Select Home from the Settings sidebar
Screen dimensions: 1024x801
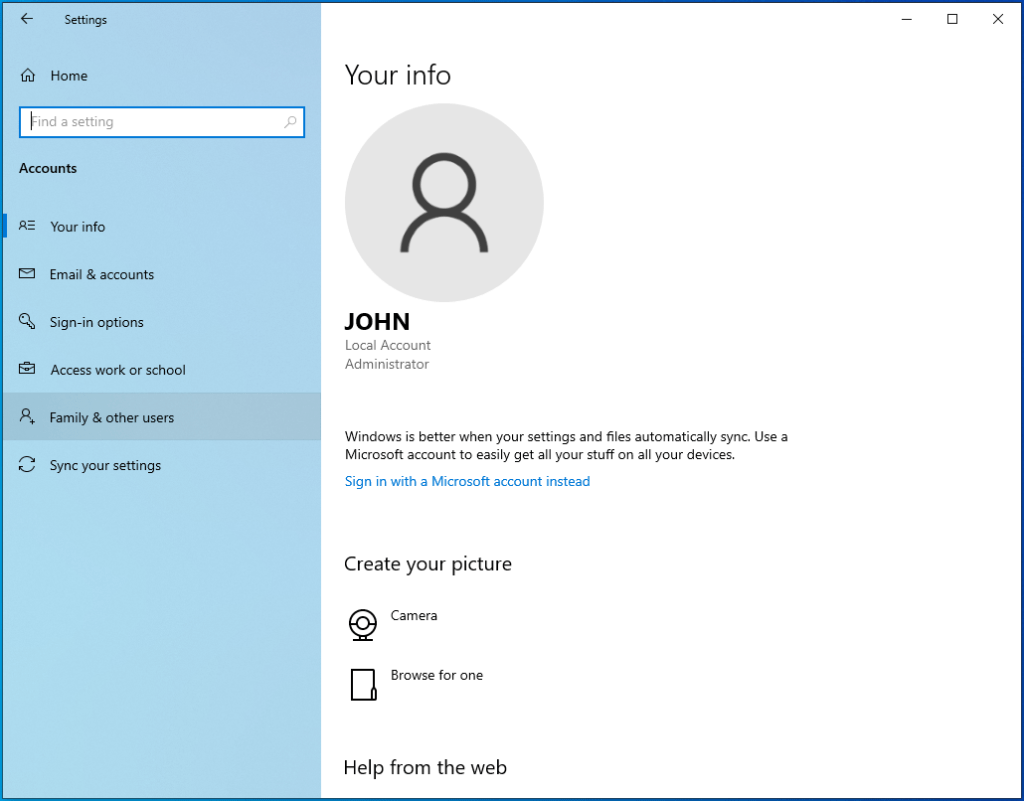pos(69,75)
